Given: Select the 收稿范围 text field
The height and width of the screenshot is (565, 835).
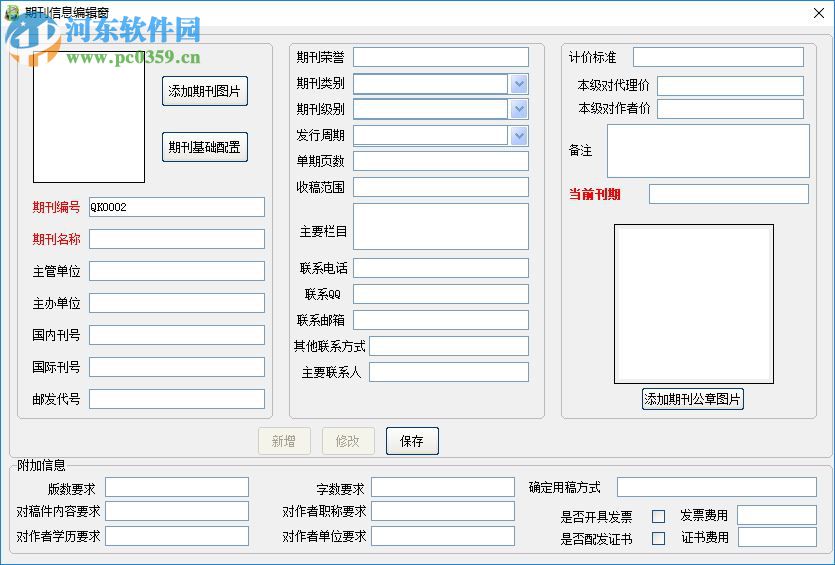Looking at the screenshot, I should click(441, 187).
